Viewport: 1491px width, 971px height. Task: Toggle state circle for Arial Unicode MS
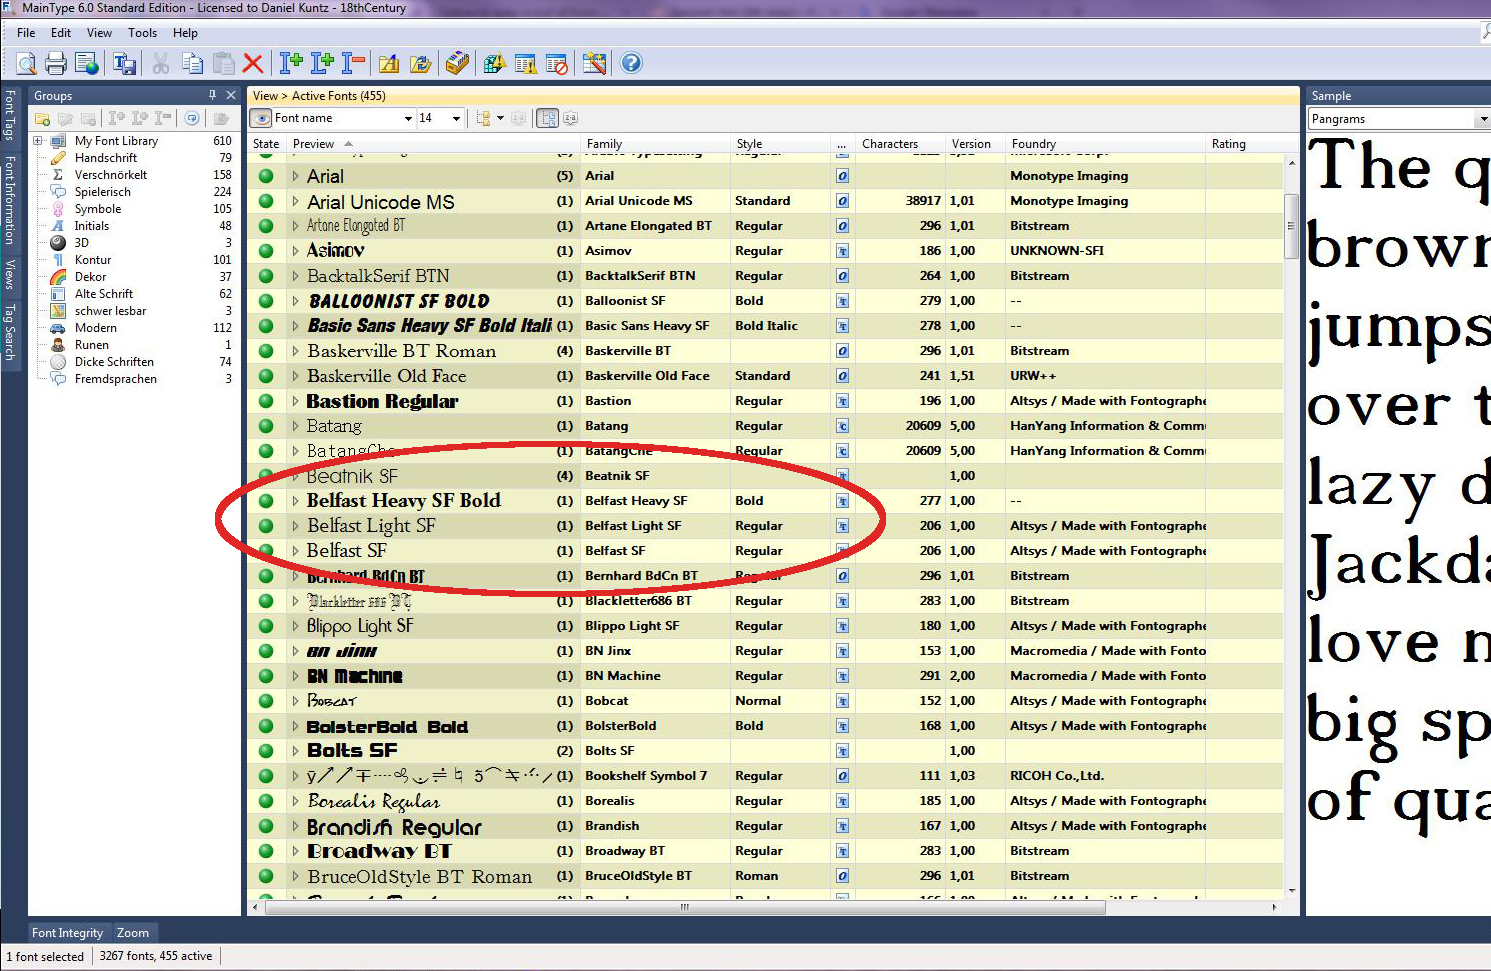266,201
